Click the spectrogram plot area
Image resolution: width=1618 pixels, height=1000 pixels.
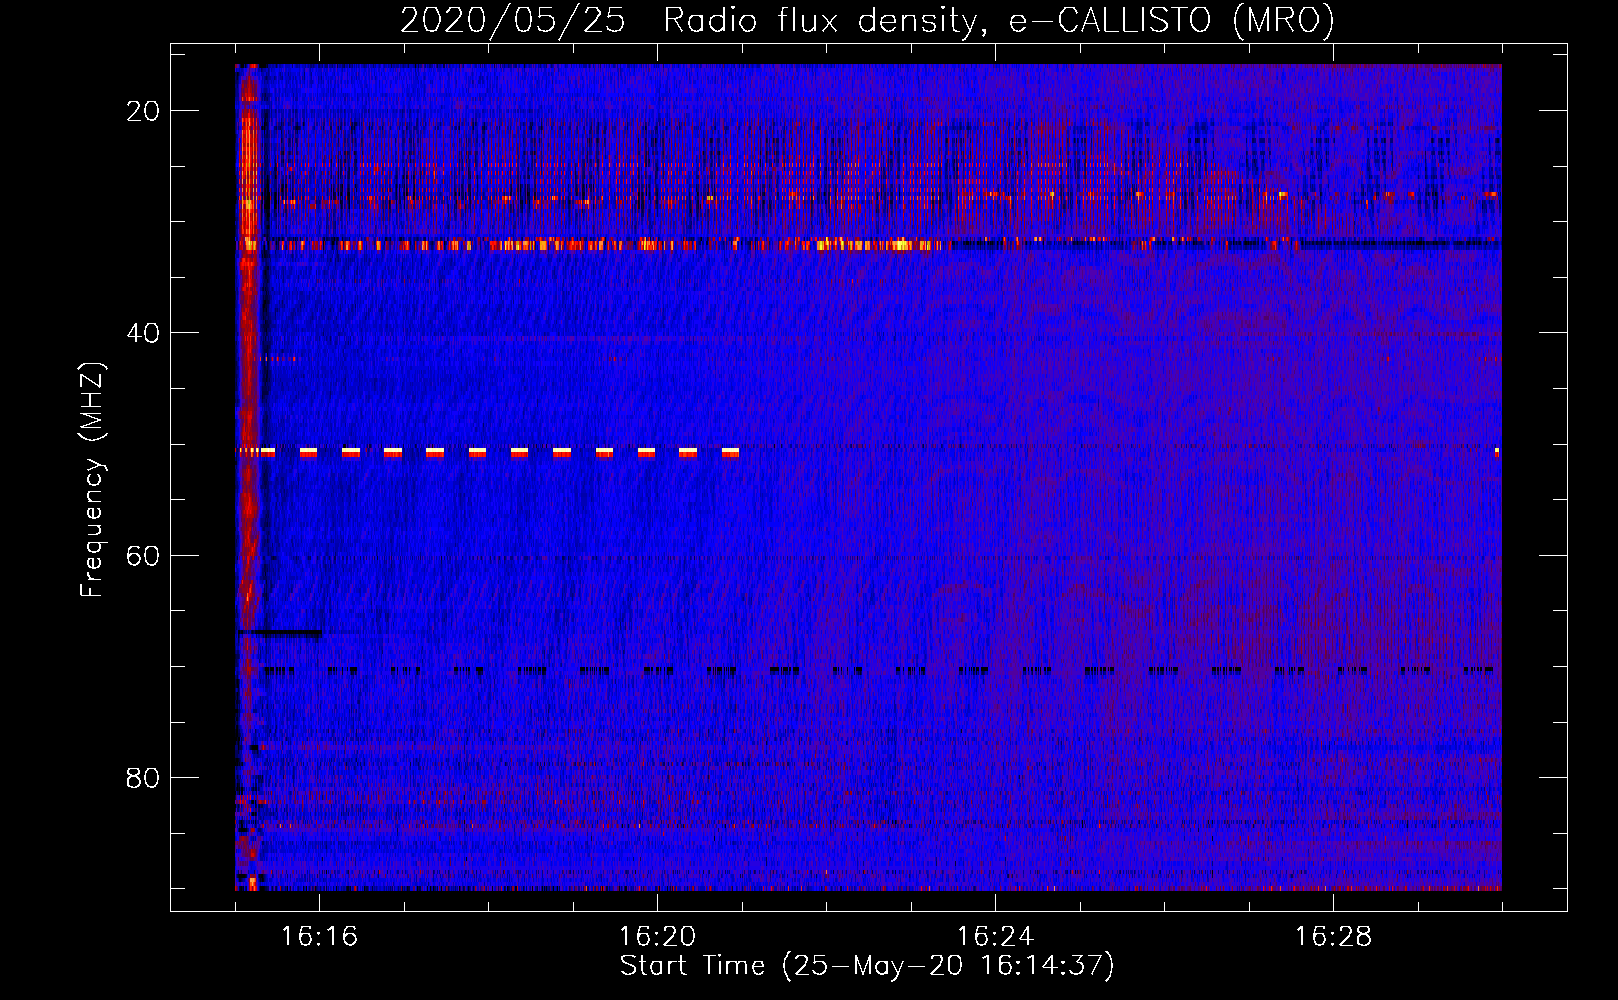click(868, 477)
